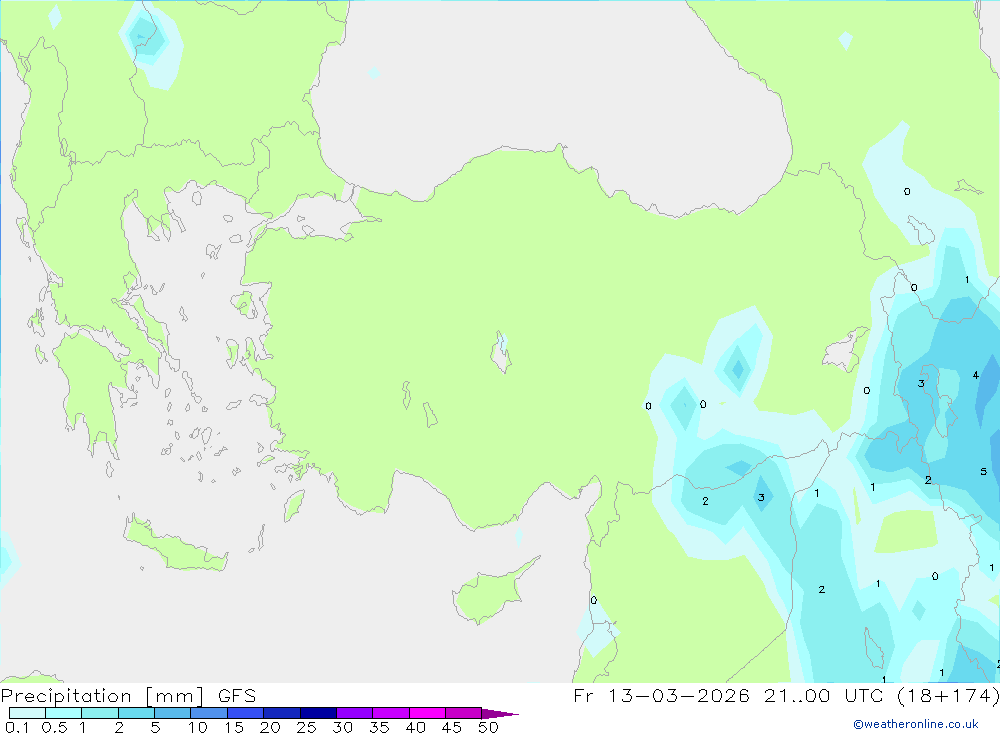Viewport: 1000px width, 733px height.
Task: Click the 'Precipitation [mm] GFS' title text
Action: (128, 695)
